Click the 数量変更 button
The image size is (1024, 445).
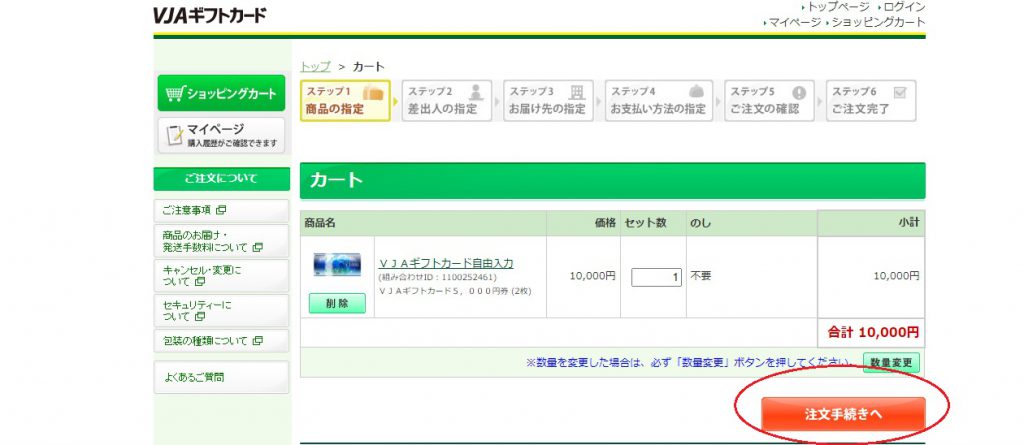(x=891, y=362)
